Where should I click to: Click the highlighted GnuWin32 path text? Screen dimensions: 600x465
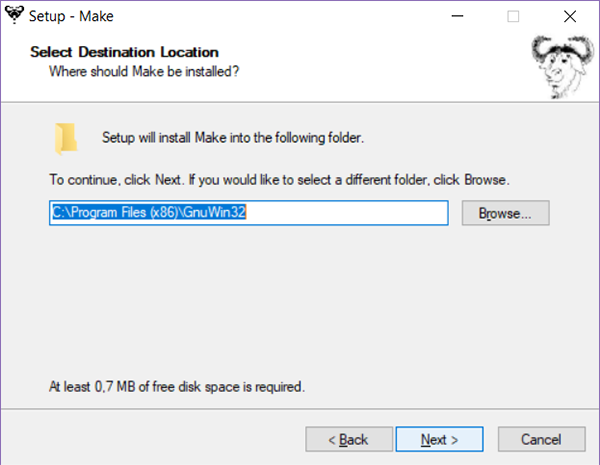pos(155,213)
